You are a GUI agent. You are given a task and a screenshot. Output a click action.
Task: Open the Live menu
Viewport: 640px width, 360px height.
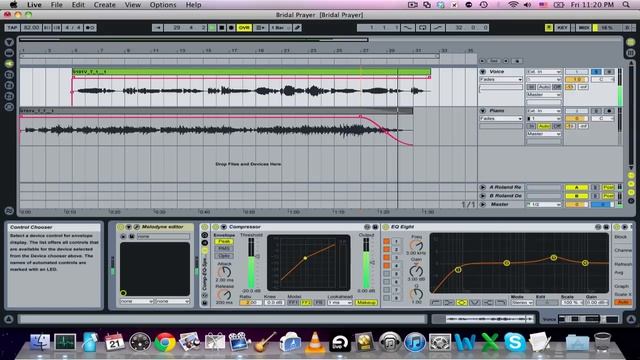pos(34,5)
